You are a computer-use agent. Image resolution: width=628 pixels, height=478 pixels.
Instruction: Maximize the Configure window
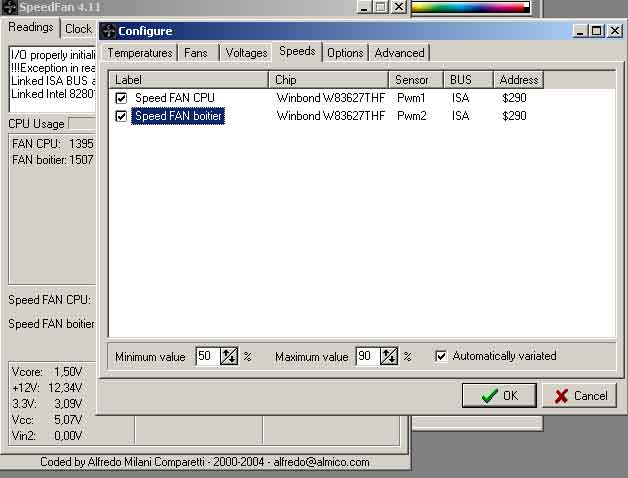point(596,31)
